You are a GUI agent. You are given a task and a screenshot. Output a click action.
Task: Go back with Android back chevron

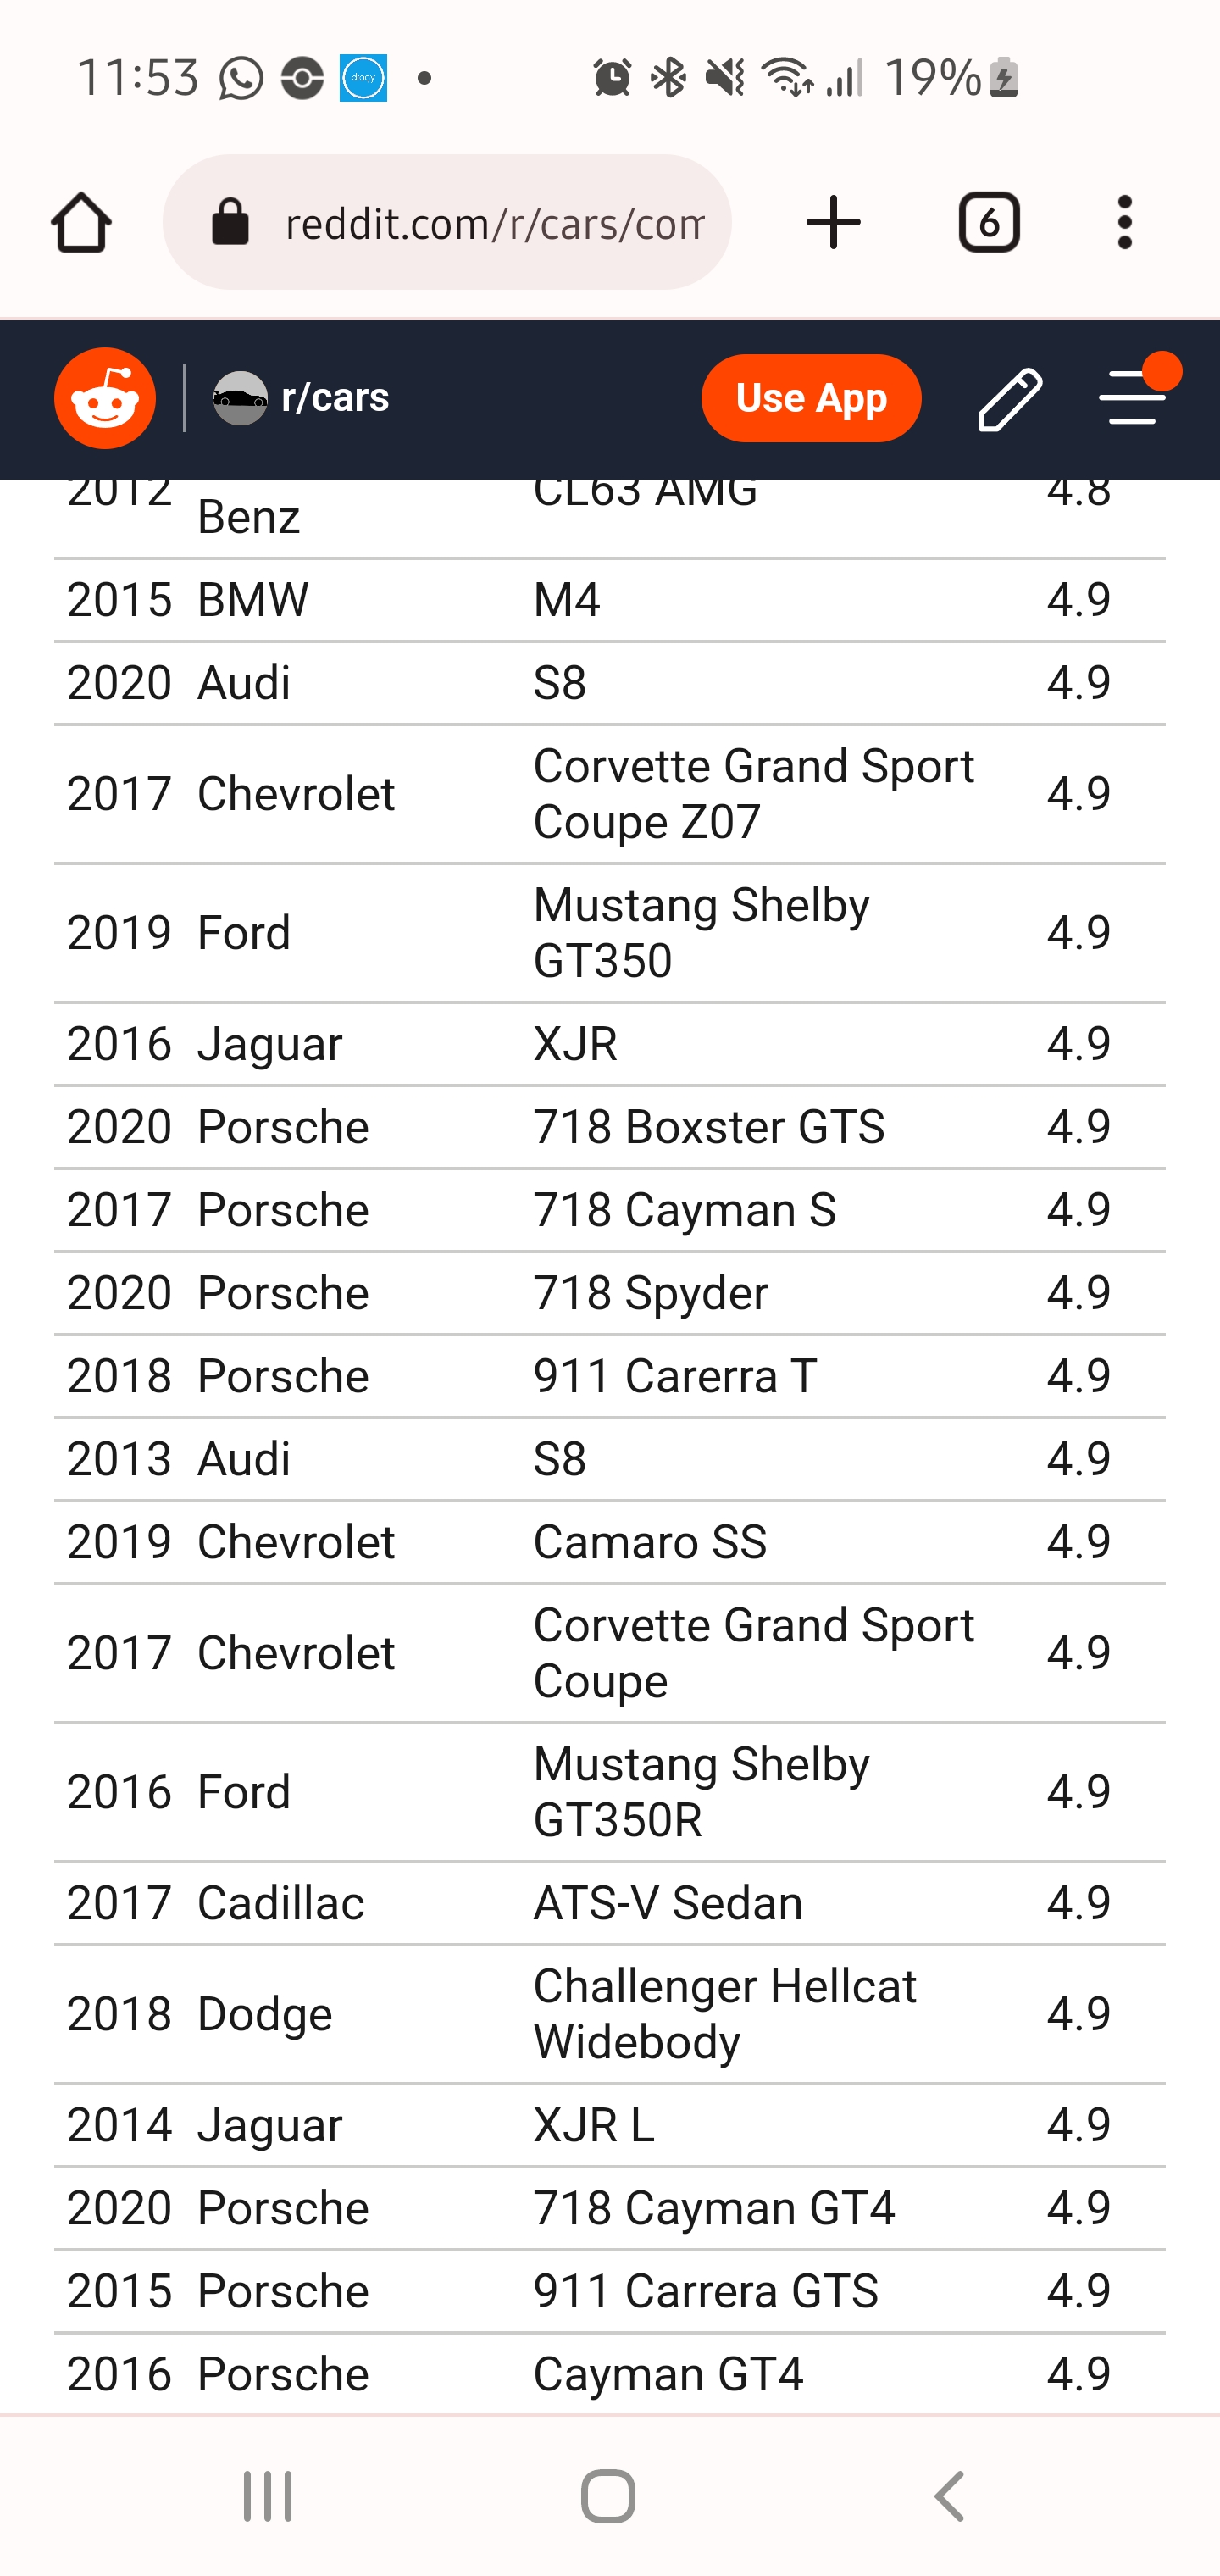949,2496
